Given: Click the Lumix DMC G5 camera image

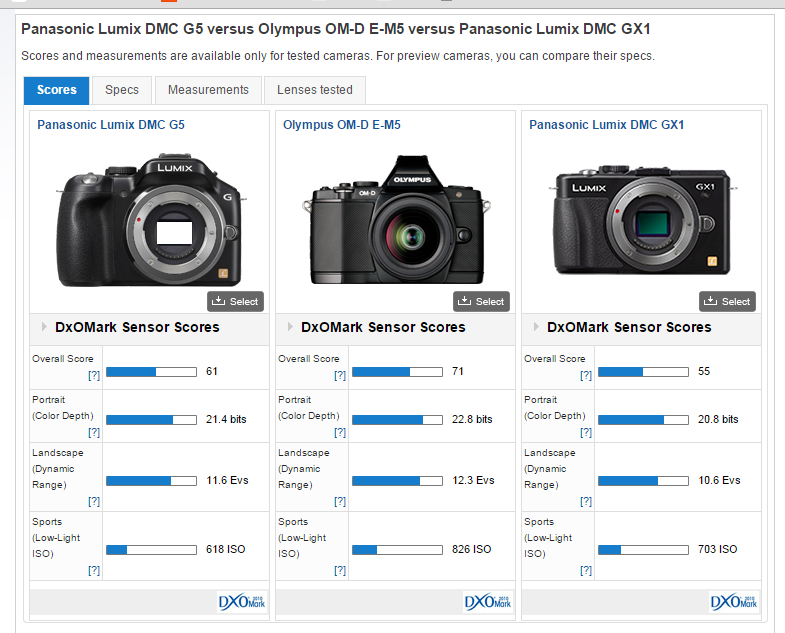Looking at the screenshot, I should click(149, 220).
